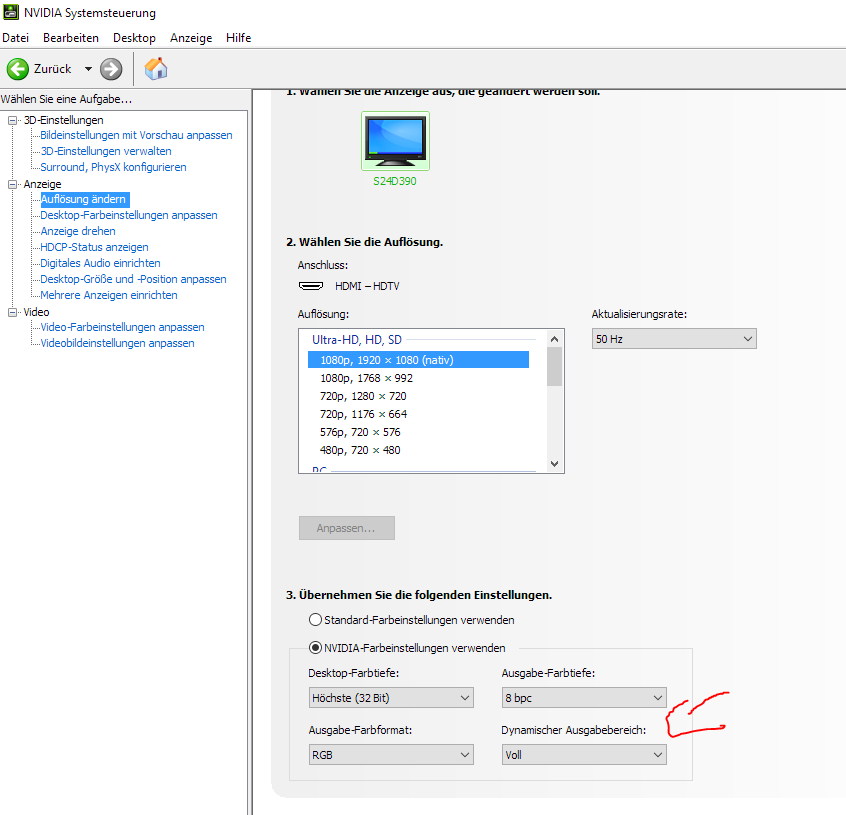This screenshot has width=846, height=815.
Task: Open the Home house icon in toolbar
Action: point(156,69)
